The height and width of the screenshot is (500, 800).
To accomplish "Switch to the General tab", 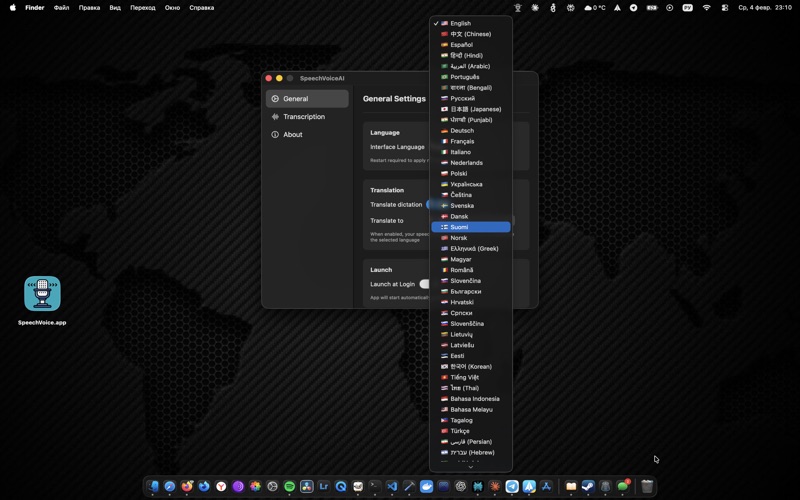I will (x=307, y=98).
